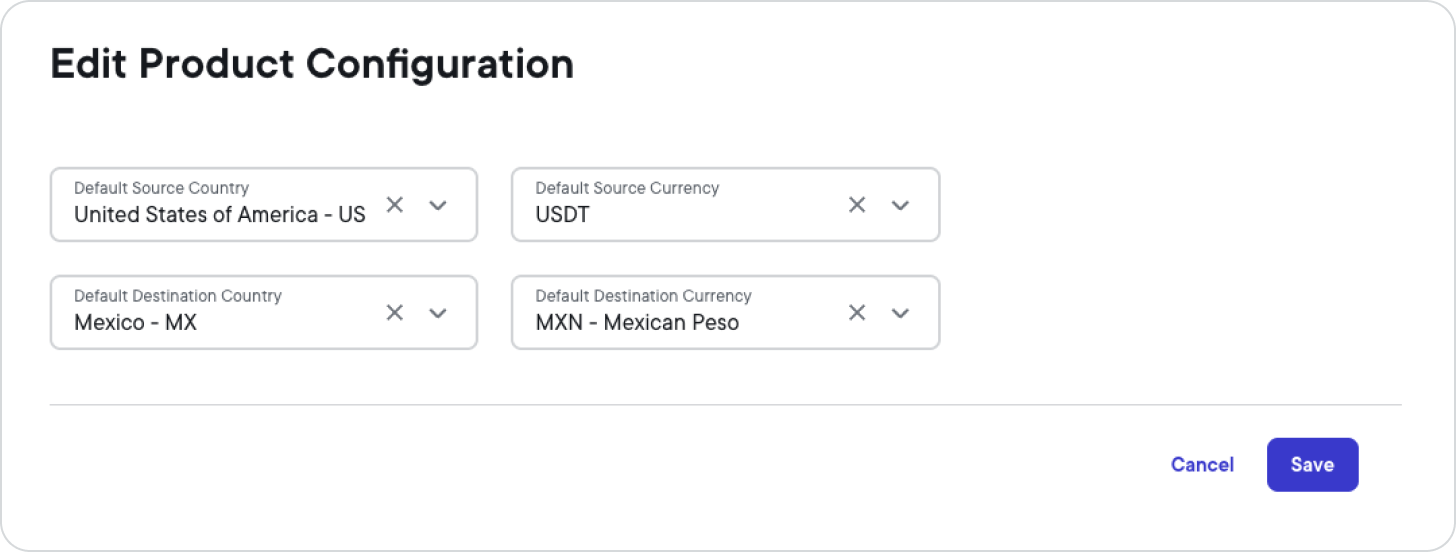Remove the Mexico - MX destination country
The image size is (1456, 552).
[x=395, y=313]
